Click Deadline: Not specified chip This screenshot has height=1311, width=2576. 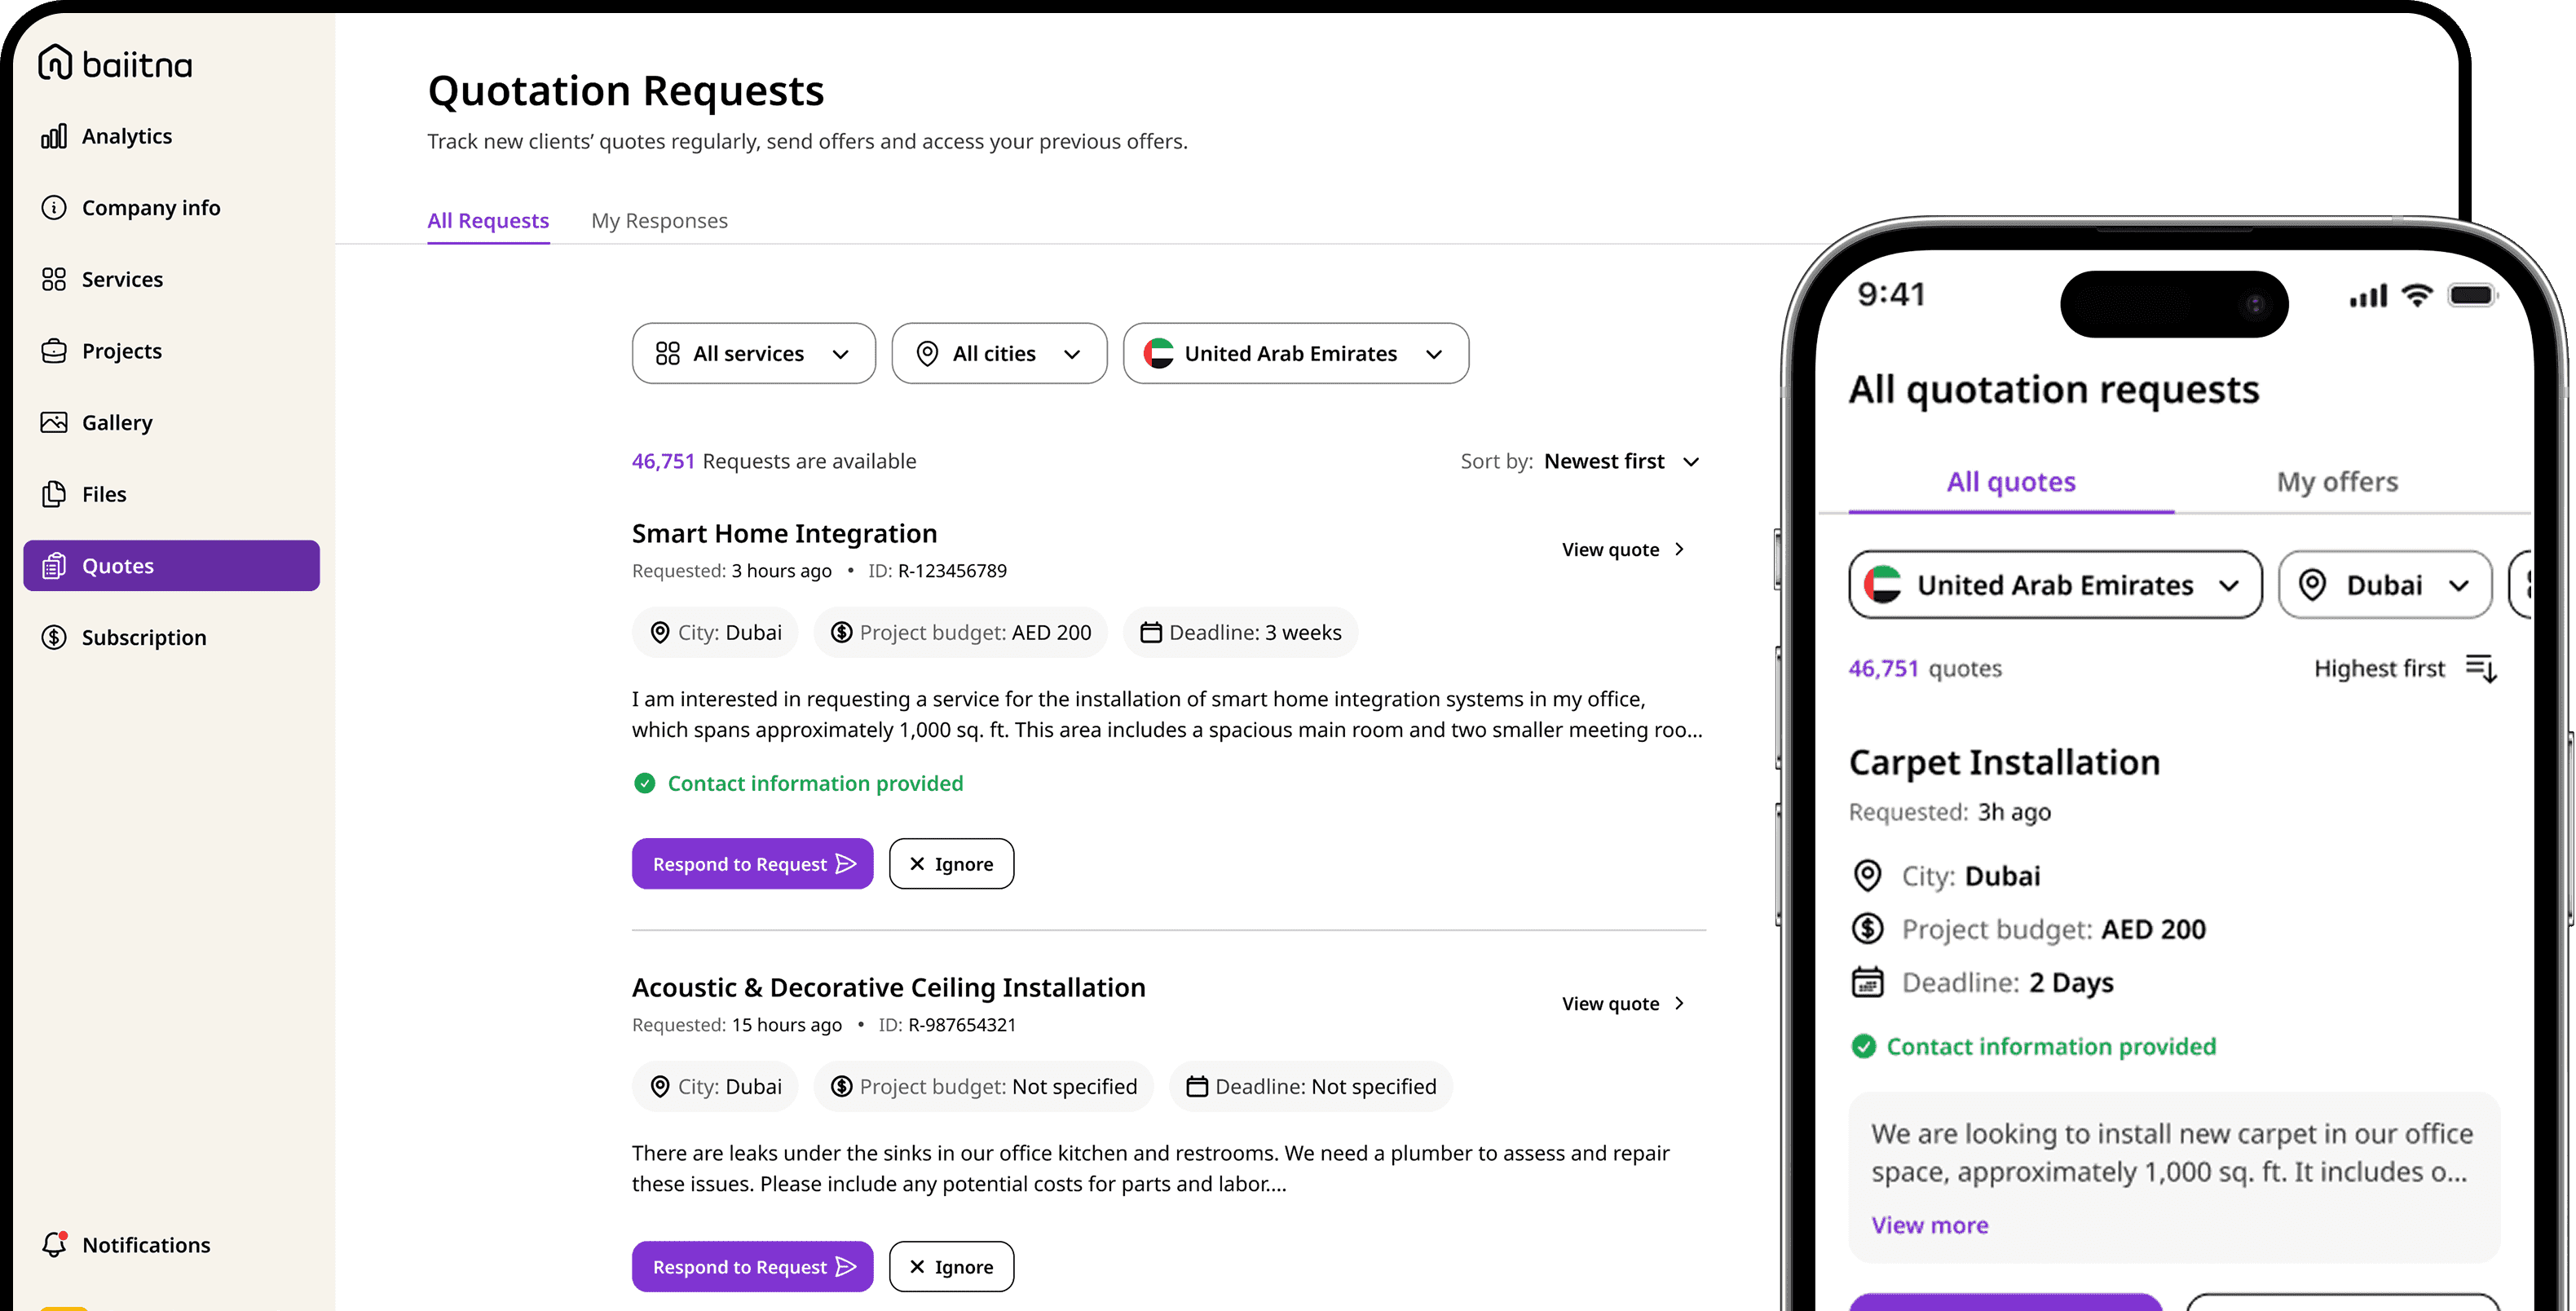click(1310, 1086)
